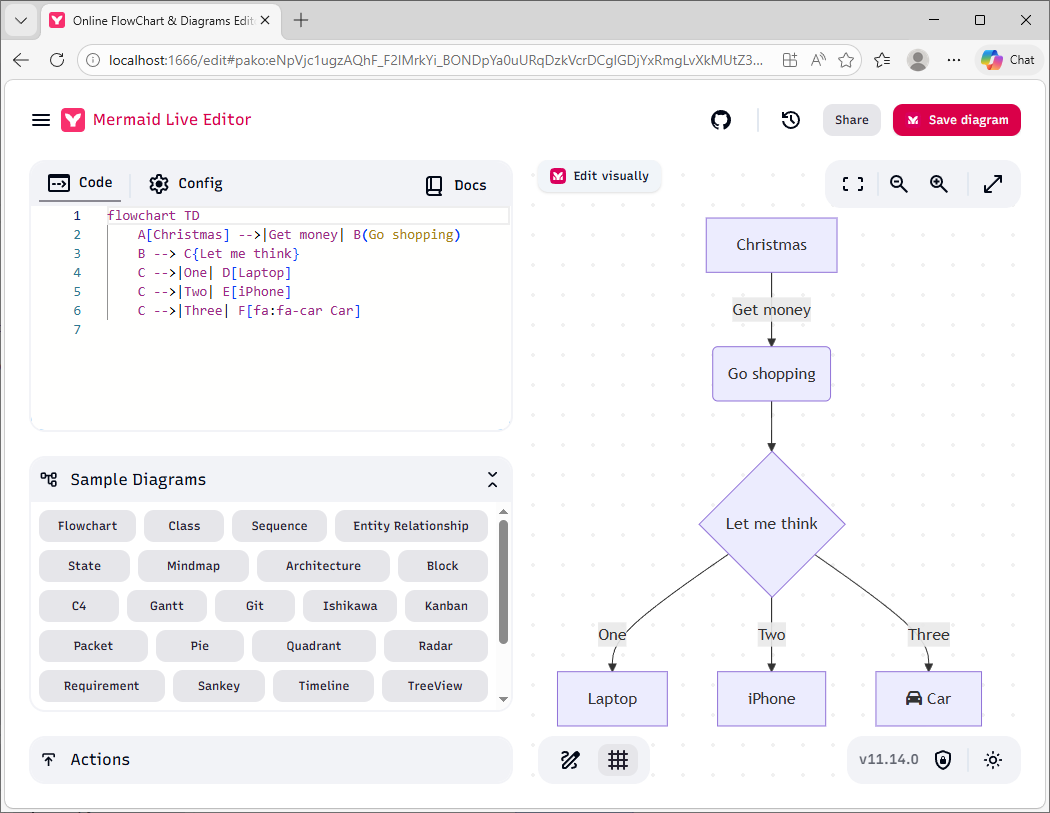The image size is (1050, 813).
Task: Load the State sample diagram
Action: 84,566
